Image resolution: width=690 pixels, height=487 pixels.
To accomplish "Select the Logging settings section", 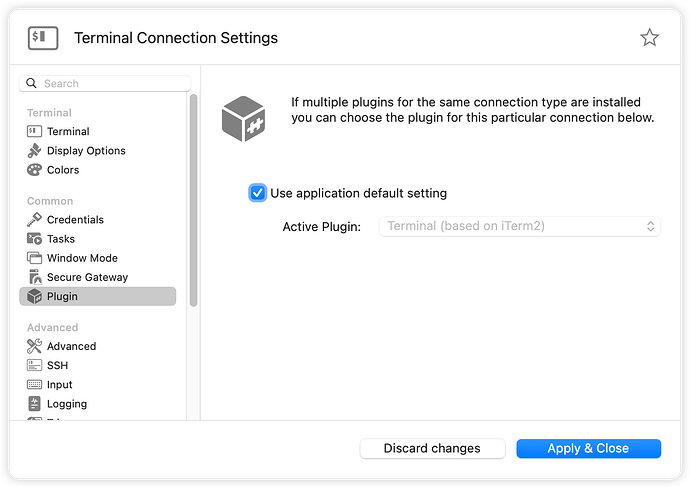I will (x=67, y=404).
